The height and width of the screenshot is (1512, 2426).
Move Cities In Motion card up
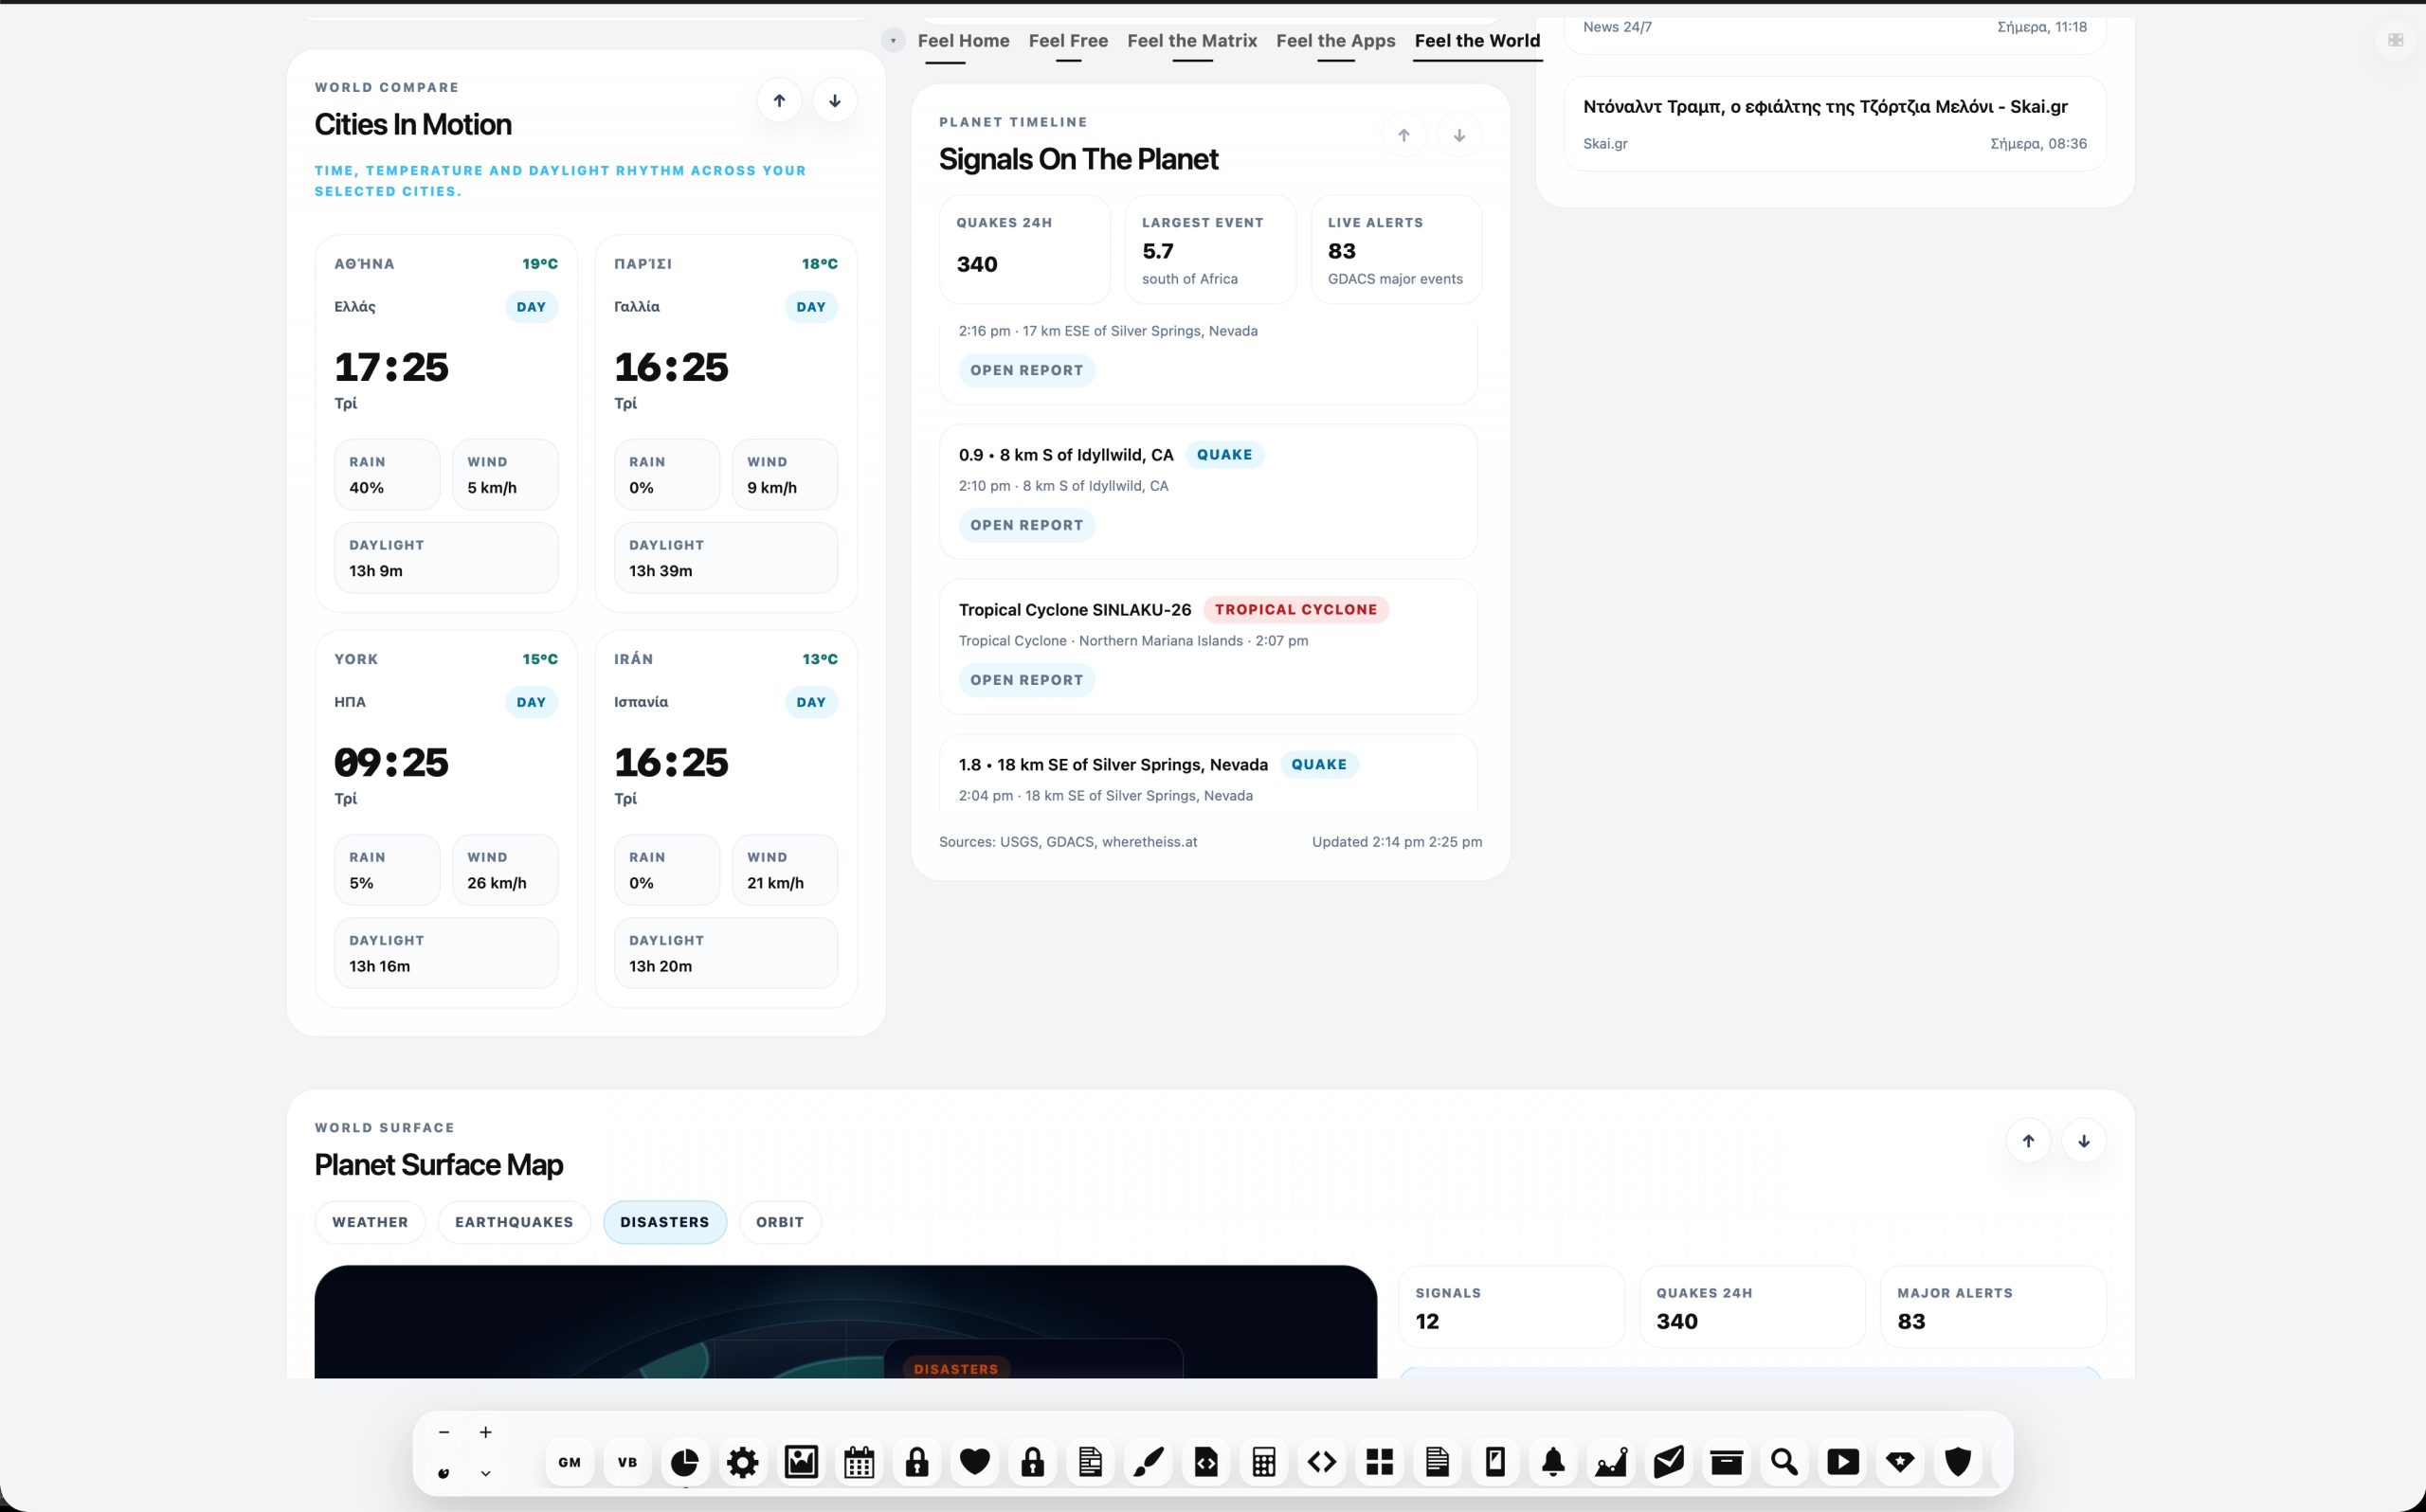[779, 100]
